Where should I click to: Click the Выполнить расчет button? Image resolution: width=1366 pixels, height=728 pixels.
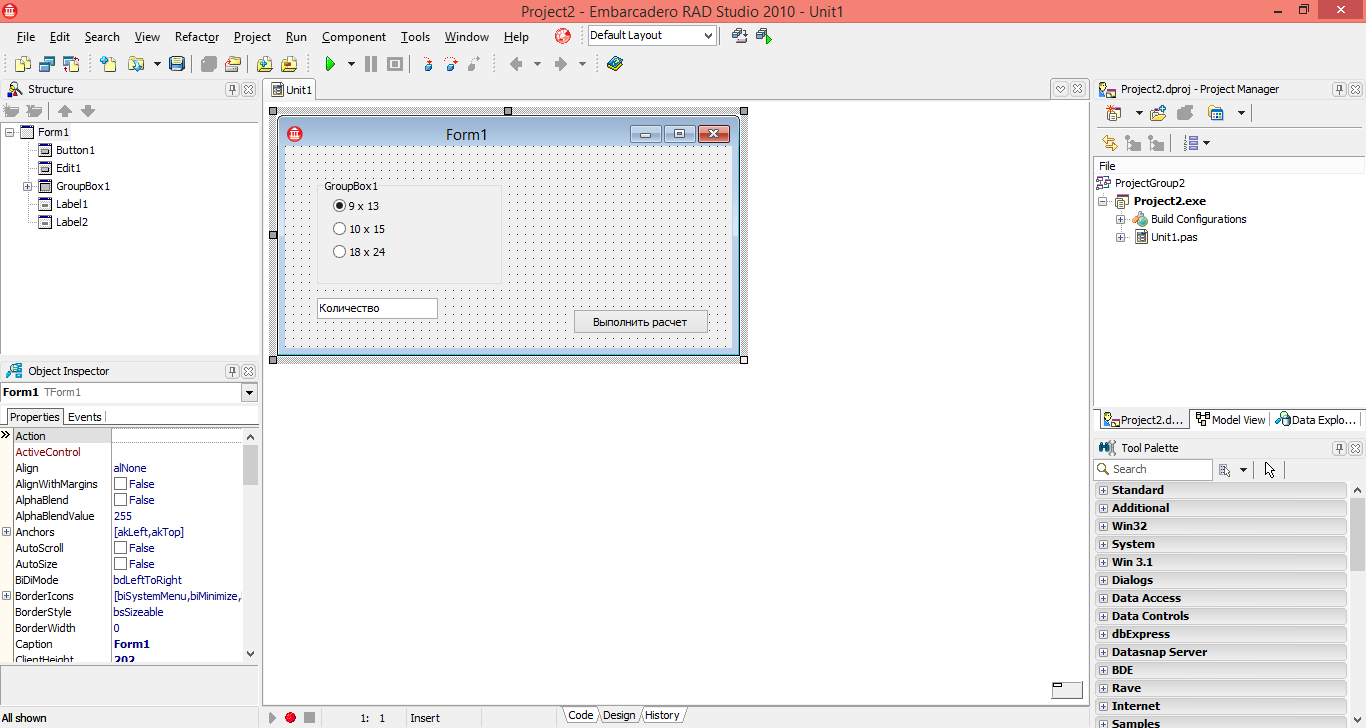click(x=640, y=322)
